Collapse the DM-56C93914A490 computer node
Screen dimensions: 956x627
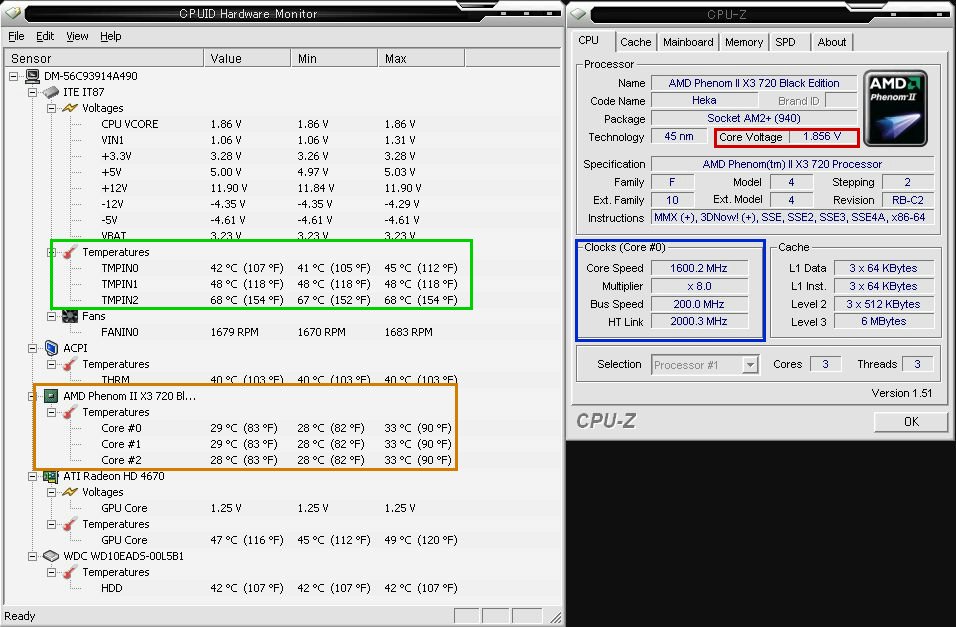pos(13,76)
